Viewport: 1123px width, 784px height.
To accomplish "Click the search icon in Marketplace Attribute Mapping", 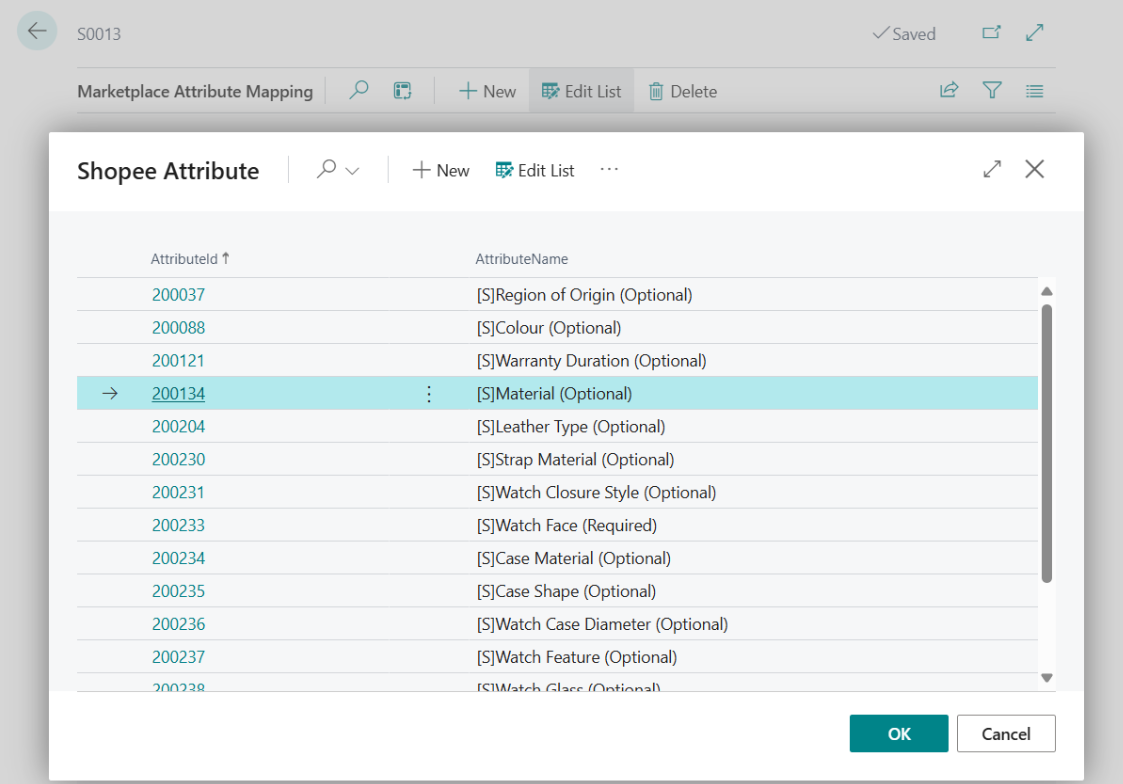I will [359, 91].
